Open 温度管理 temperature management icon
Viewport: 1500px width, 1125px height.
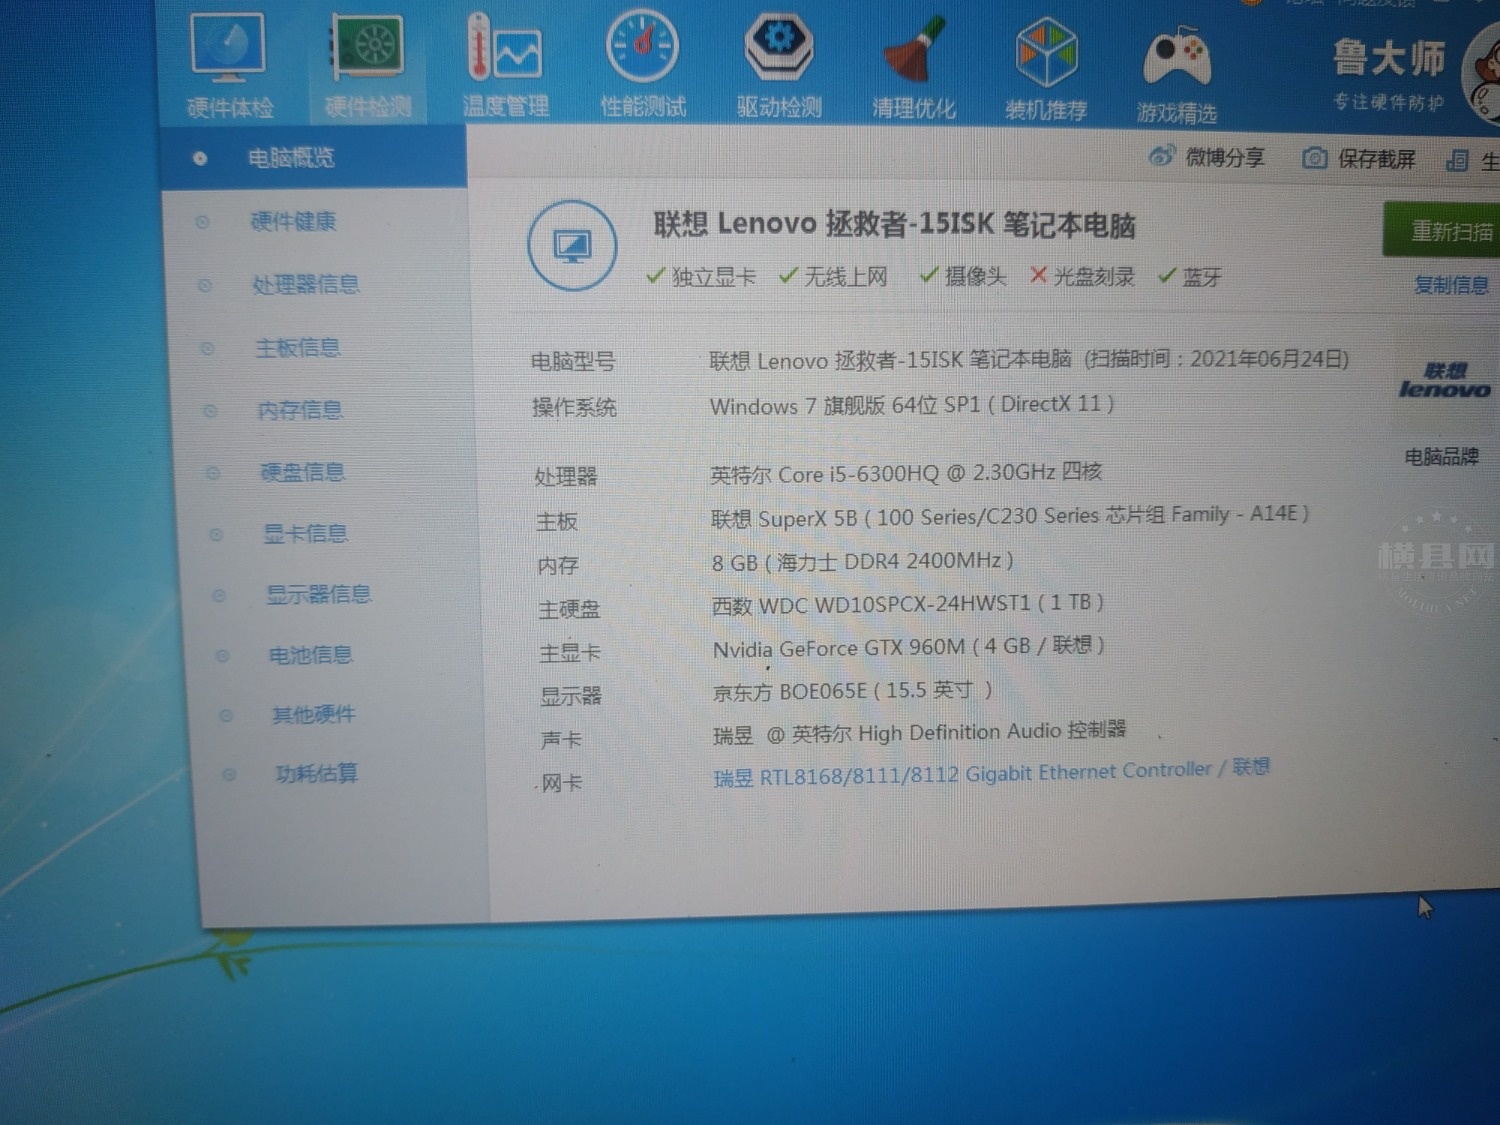point(506,65)
